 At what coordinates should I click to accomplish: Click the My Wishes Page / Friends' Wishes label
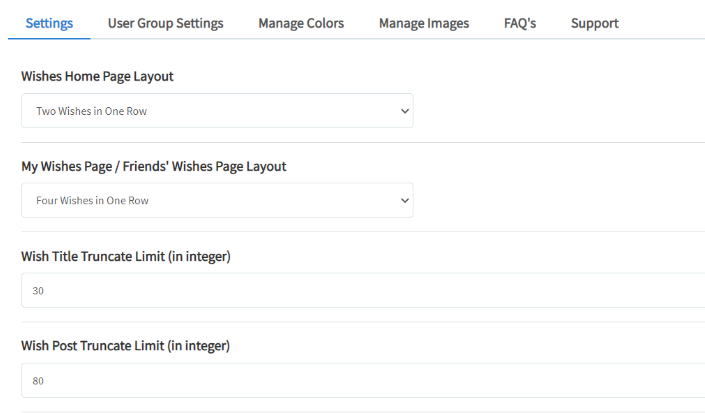point(154,166)
